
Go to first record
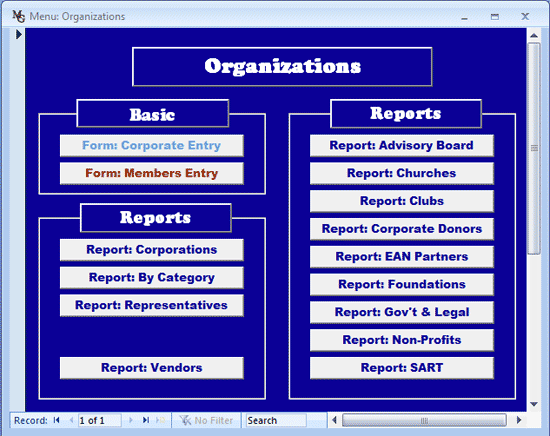(56, 420)
